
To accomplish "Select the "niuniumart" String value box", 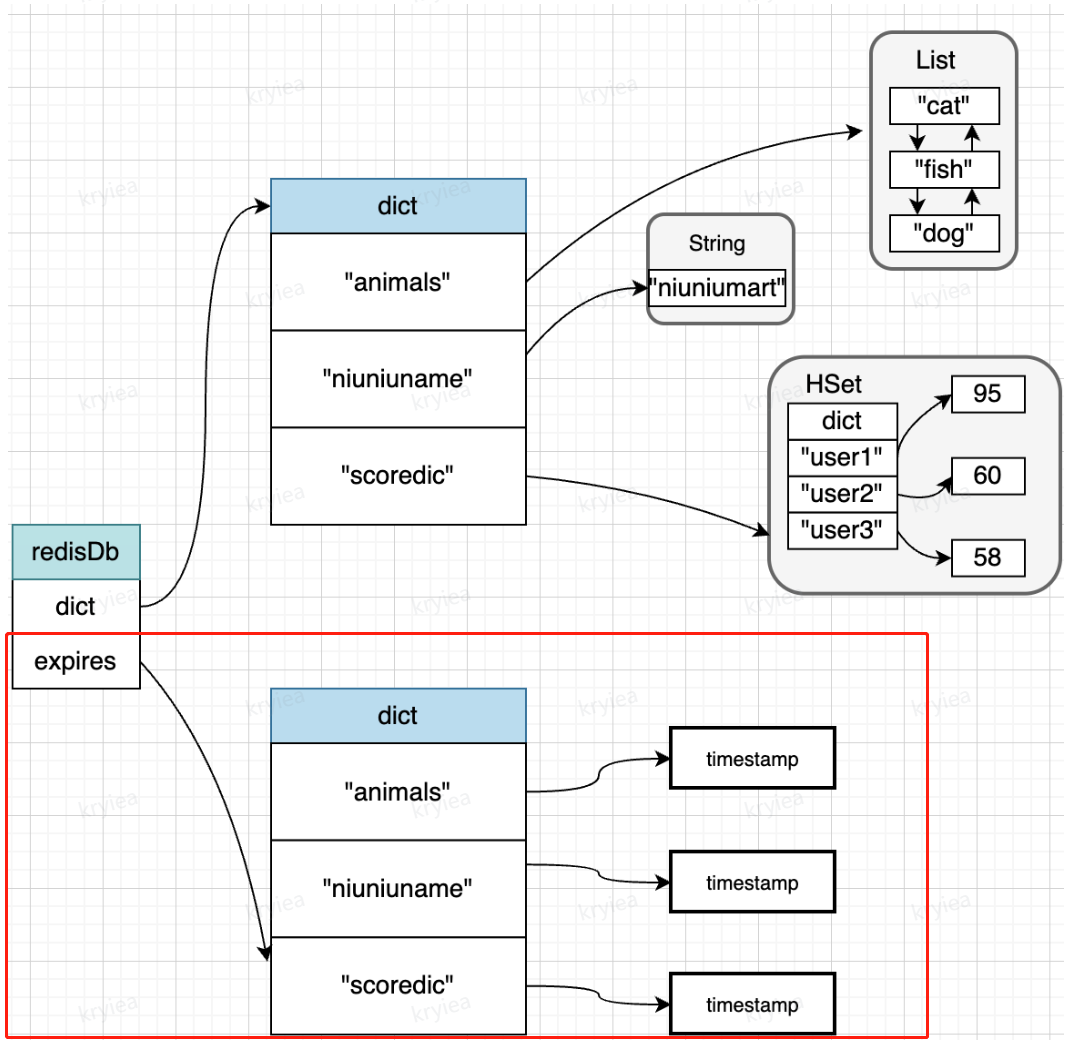I will click(x=718, y=289).
